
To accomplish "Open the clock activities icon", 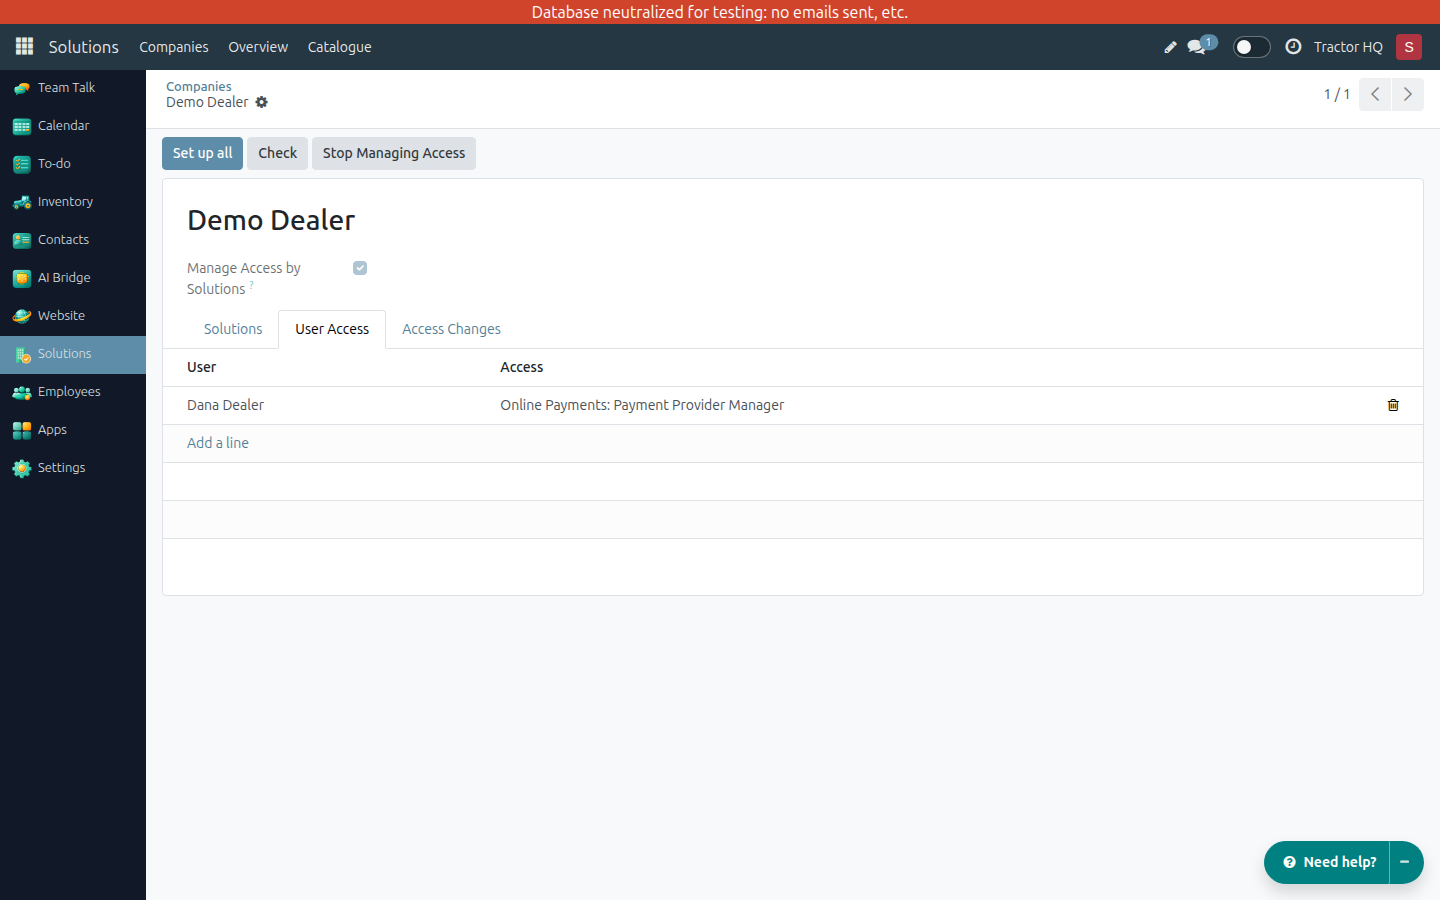I will pyautogui.click(x=1293, y=47).
